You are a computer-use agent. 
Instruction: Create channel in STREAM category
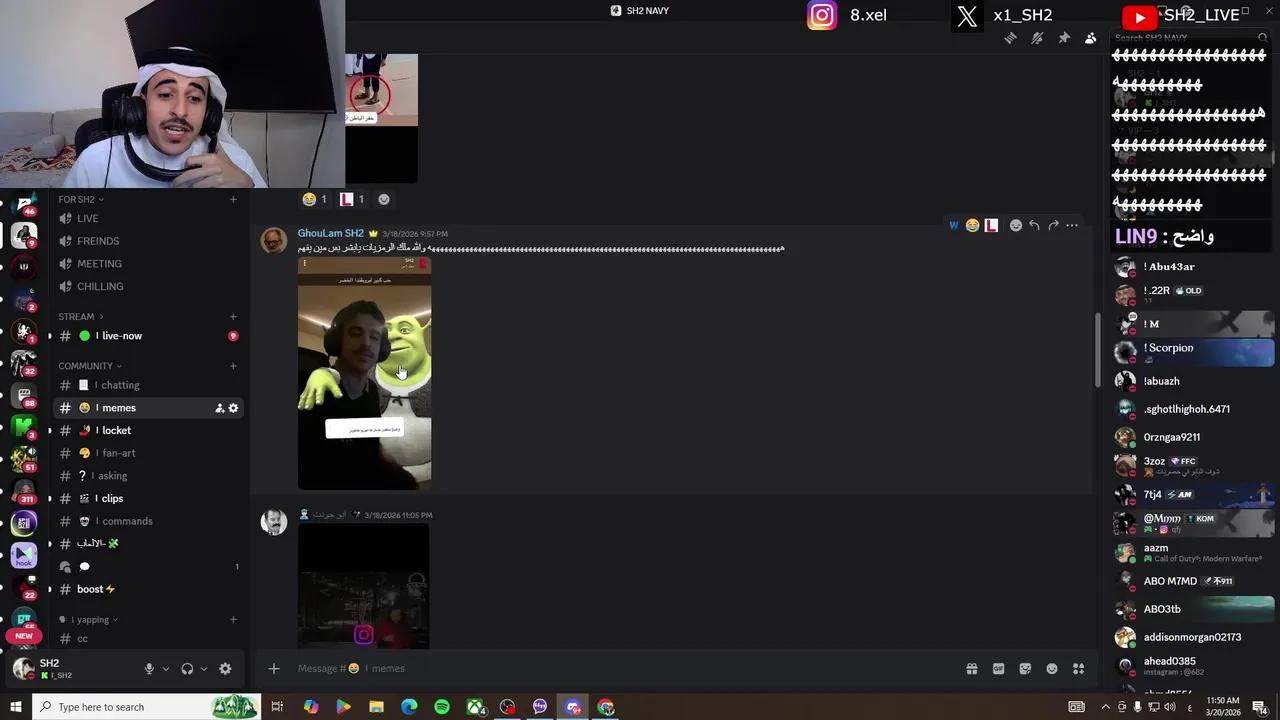233,317
